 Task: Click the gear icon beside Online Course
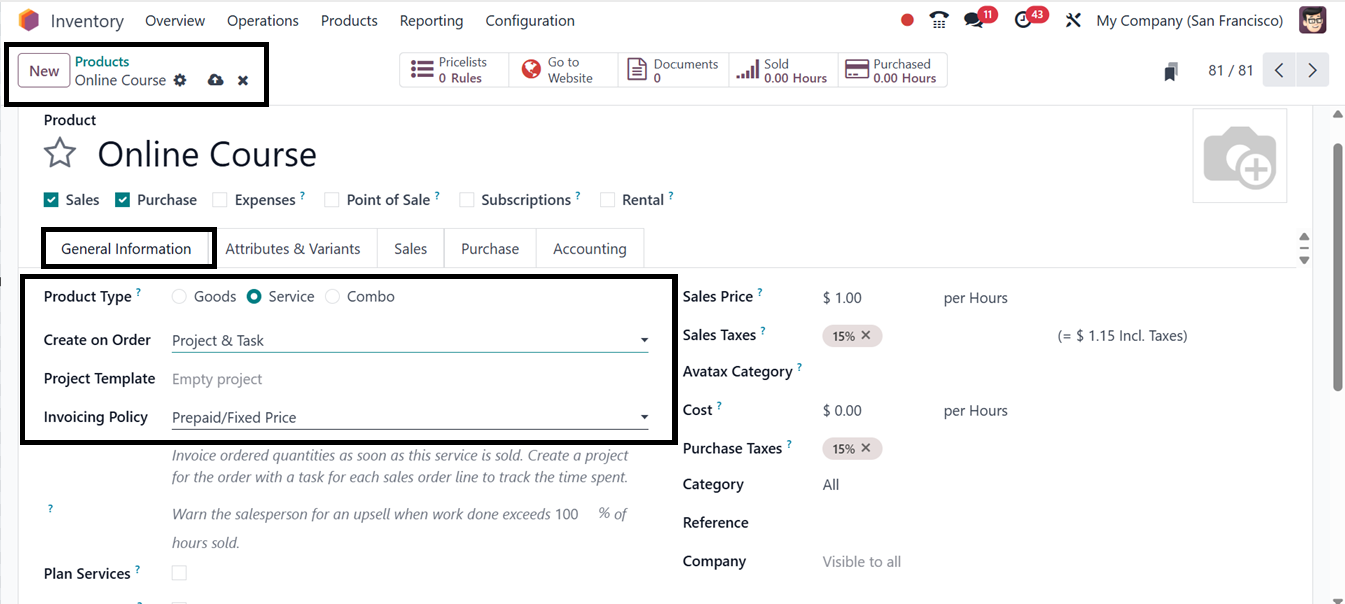(x=180, y=80)
